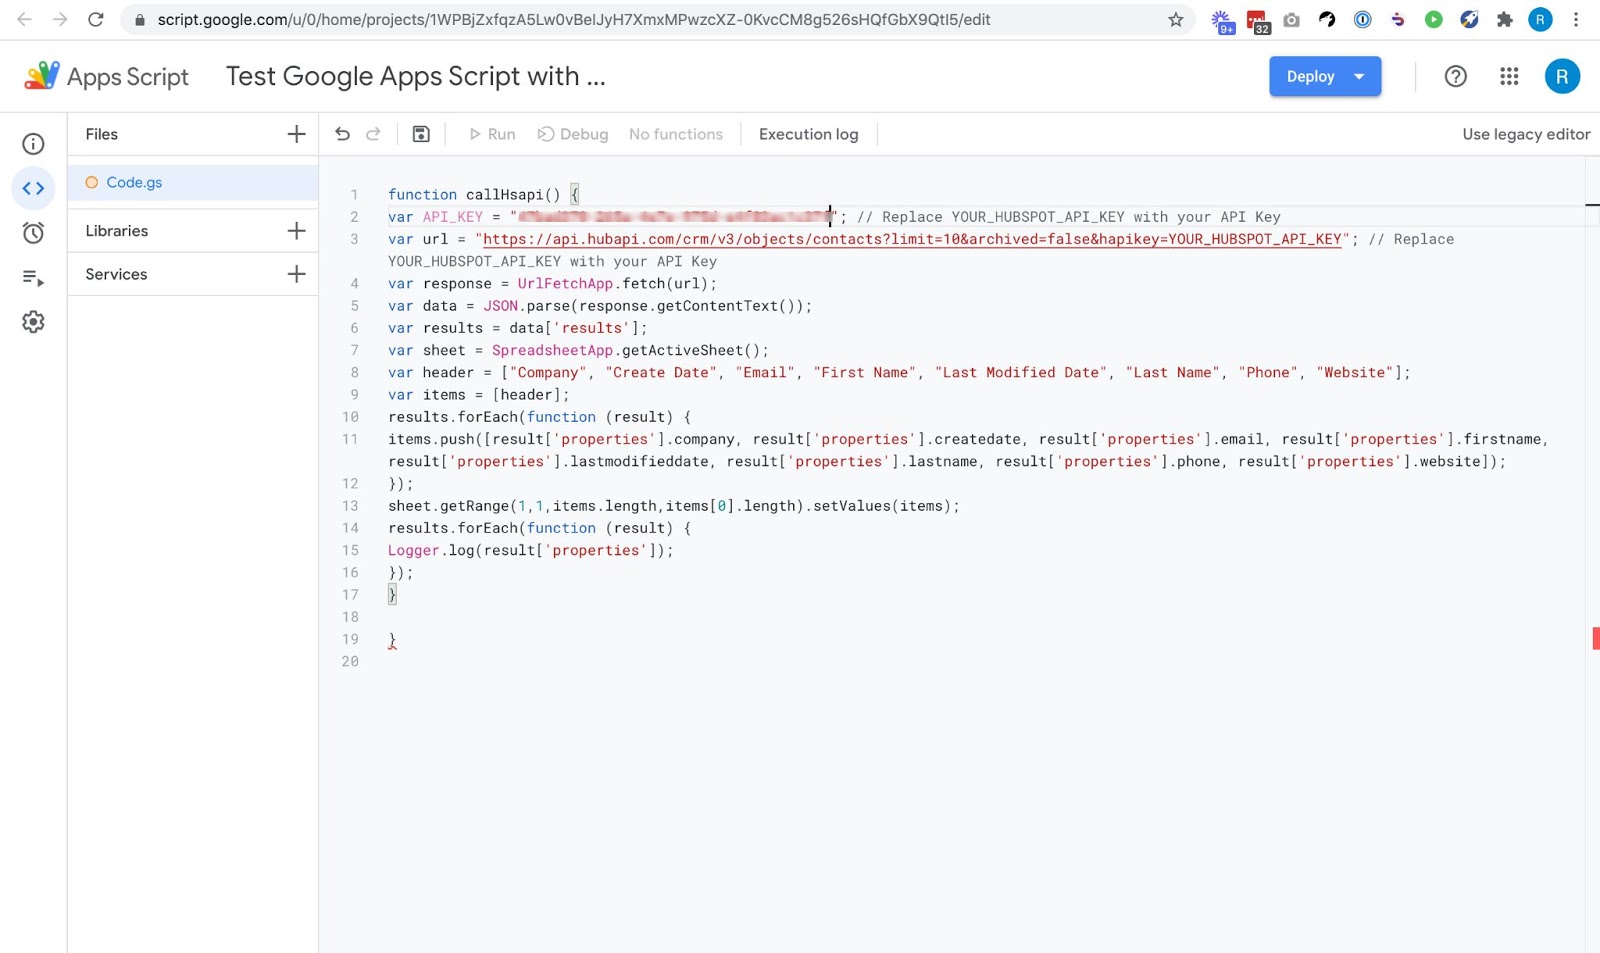1600x953 pixels.
Task: Click the browser address bar URL
Action: 574,19
